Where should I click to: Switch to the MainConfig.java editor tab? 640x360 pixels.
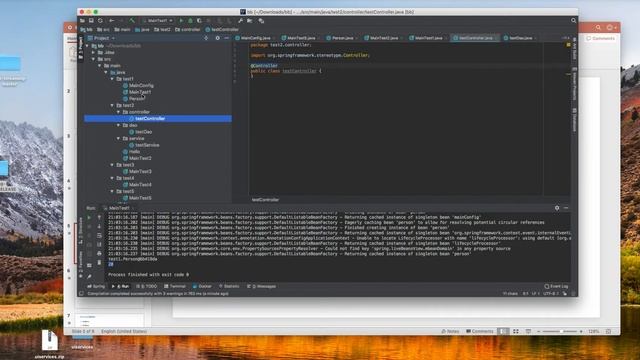click(256, 38)
